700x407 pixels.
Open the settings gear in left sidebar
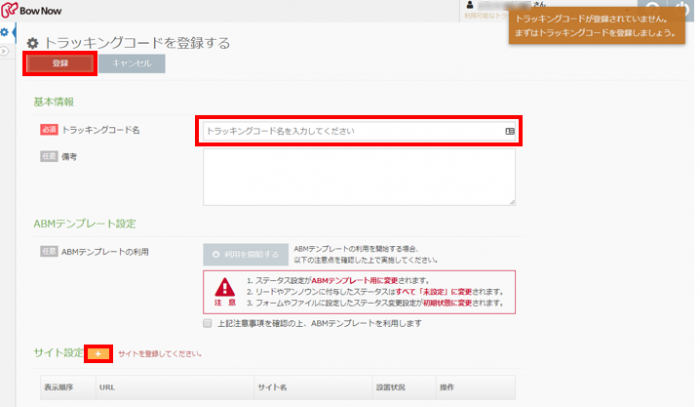coord(5,33)
